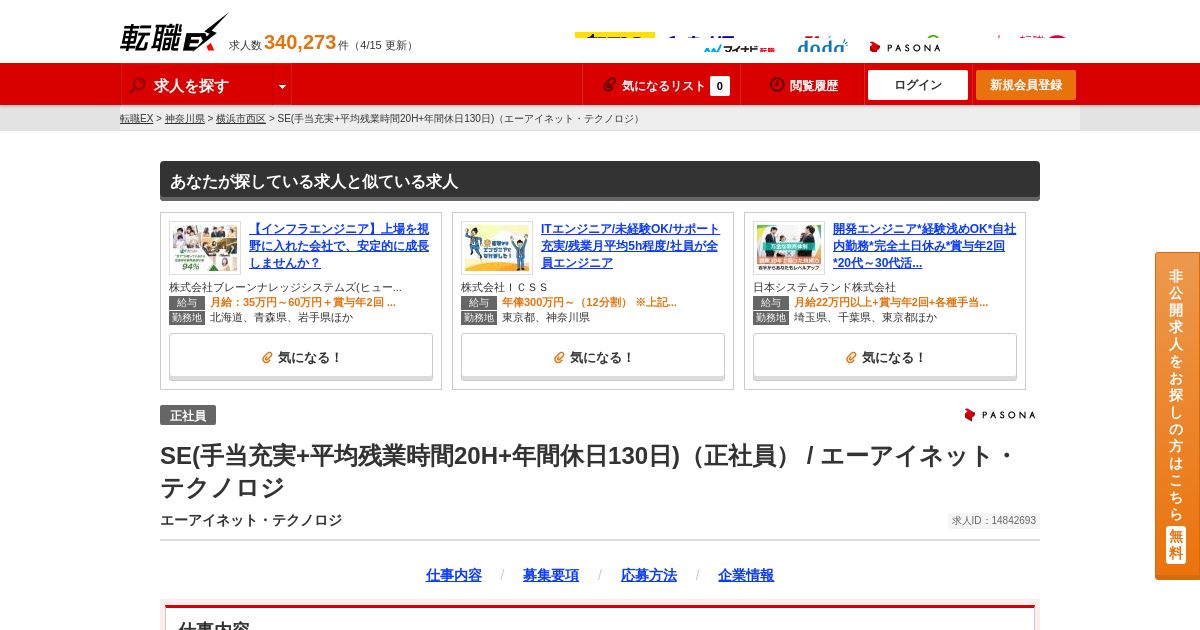
Task: Click location text 北海道、青森県、岩手県ほか
Action: click(x=281, y=317)
